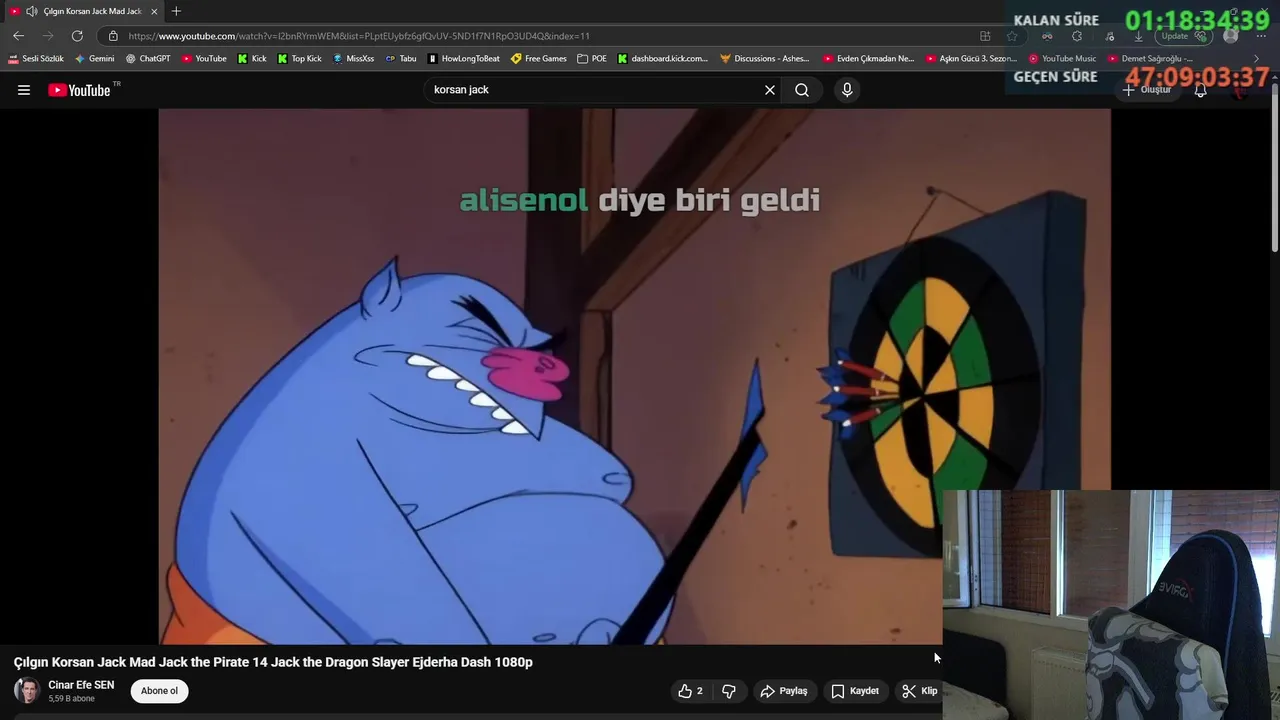The width and height of the screenshot is (1280, 720).
Task: Open the Gemini bookmark
Action: point(95,59)
